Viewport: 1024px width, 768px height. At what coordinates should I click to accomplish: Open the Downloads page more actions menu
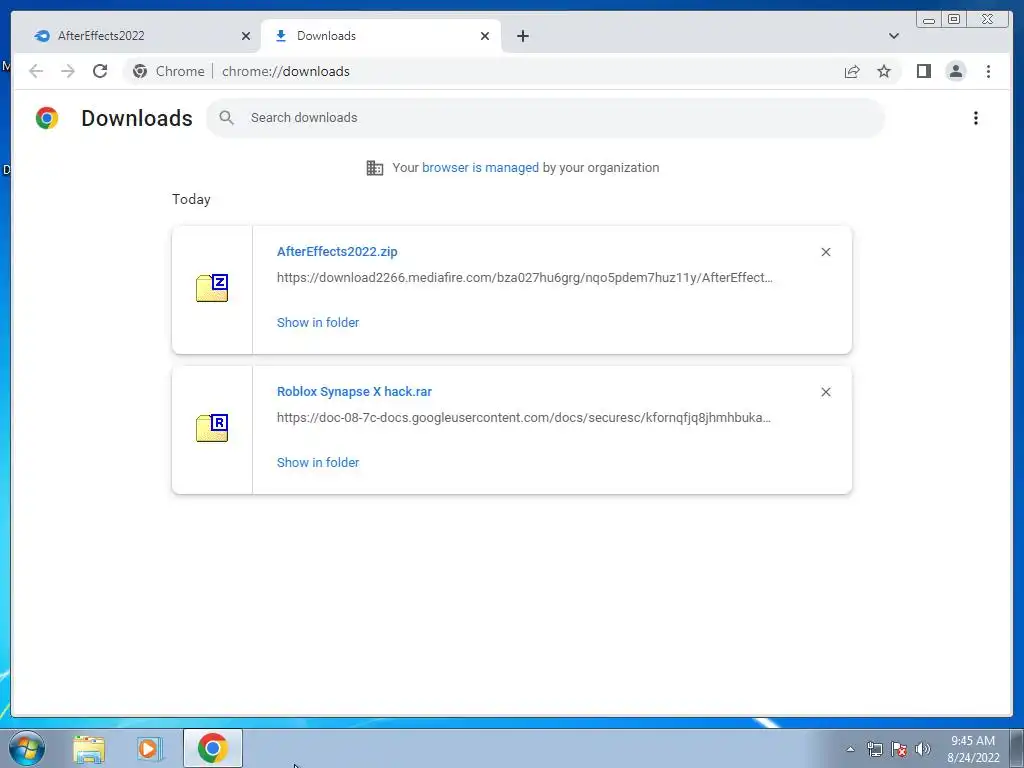tap(976, 118)
